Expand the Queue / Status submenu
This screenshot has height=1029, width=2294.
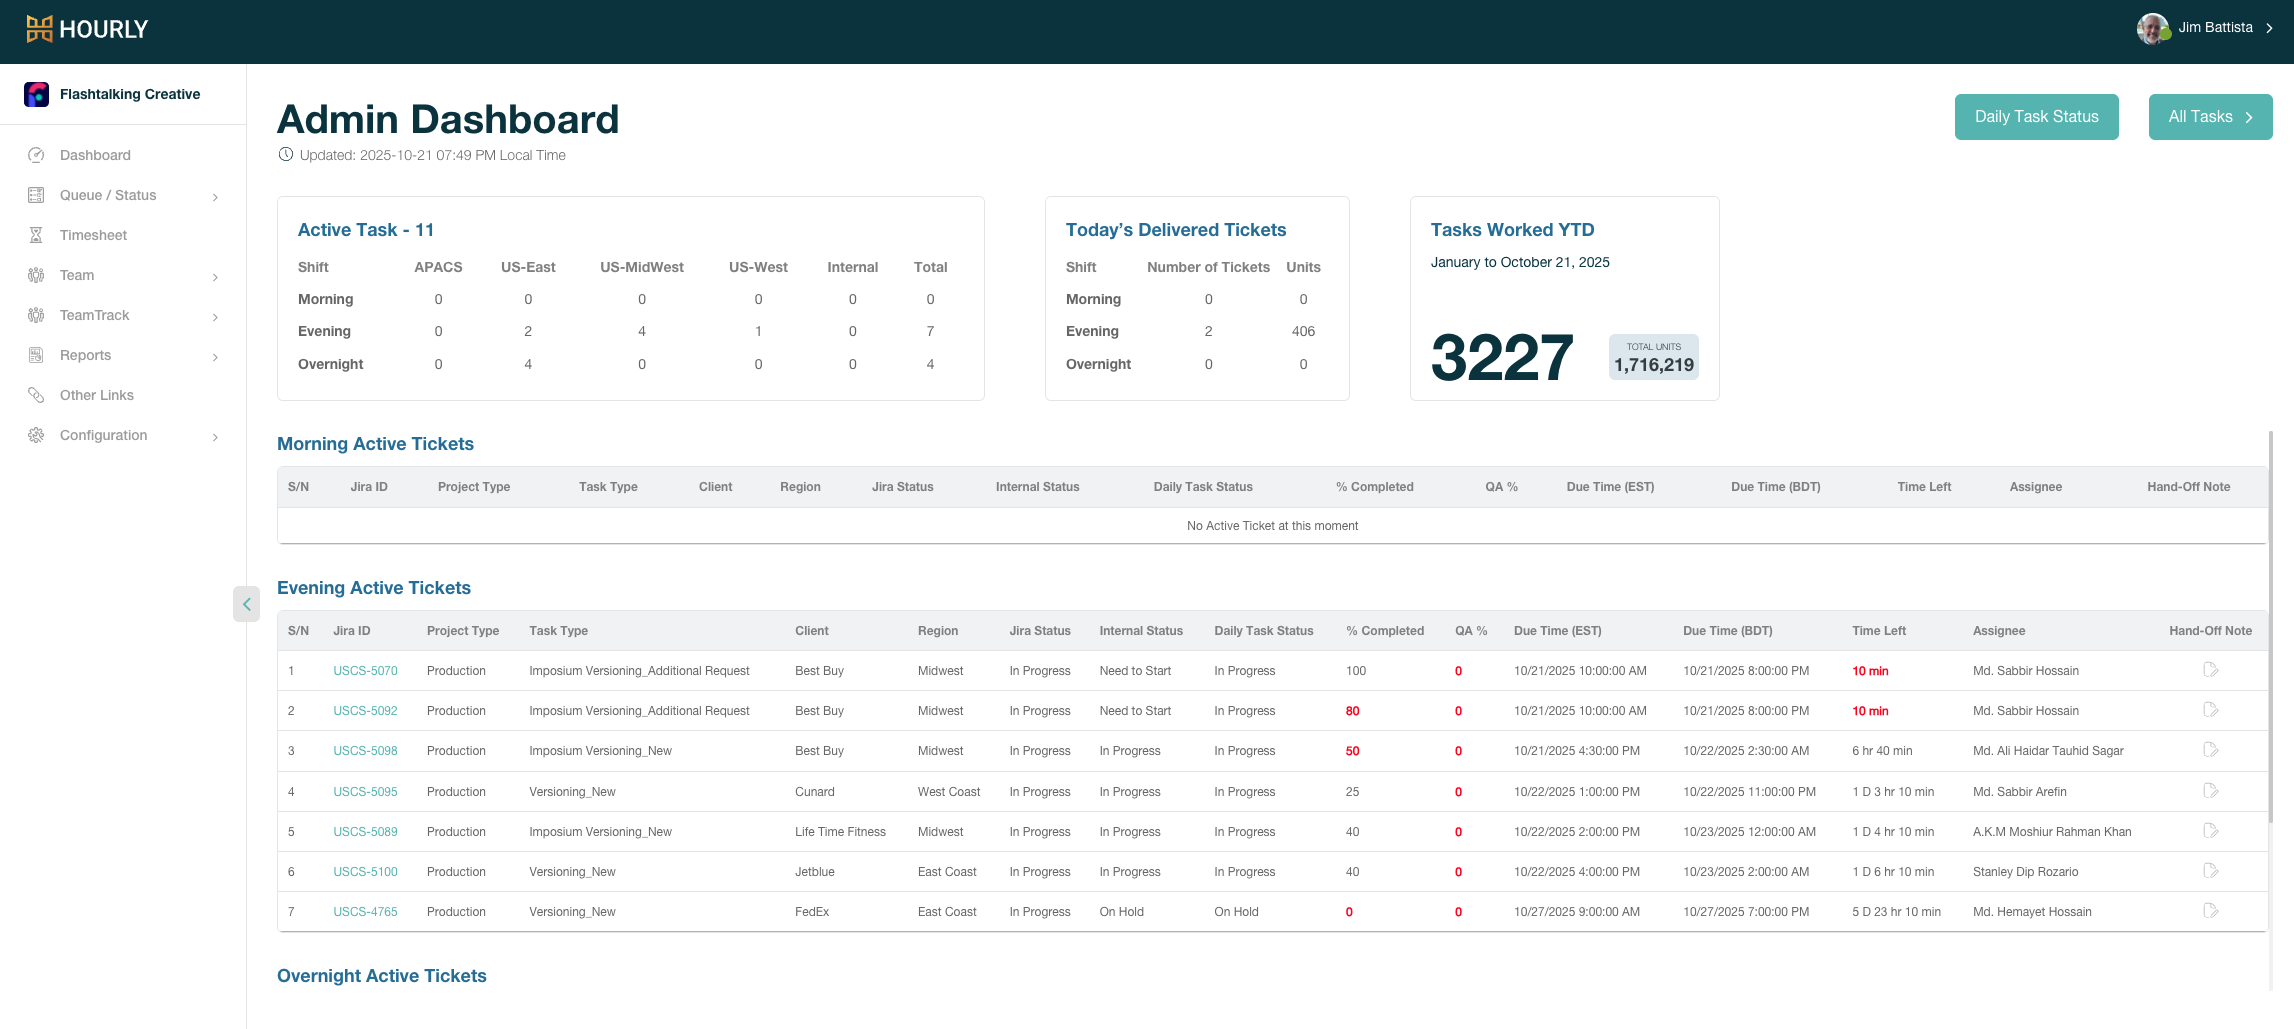[x=215, y=197]
